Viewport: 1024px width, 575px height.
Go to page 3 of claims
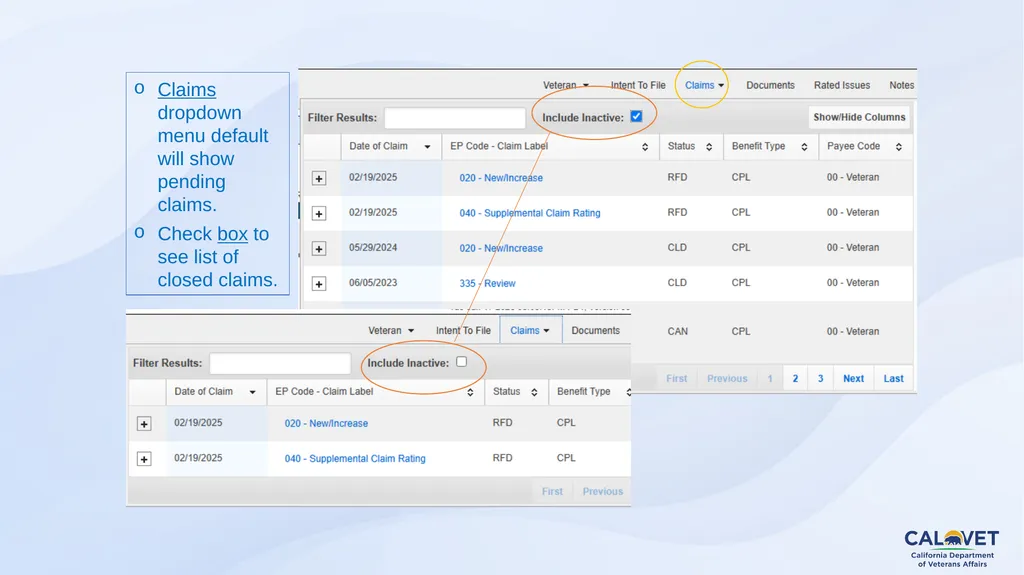click(x=820, y=378)
